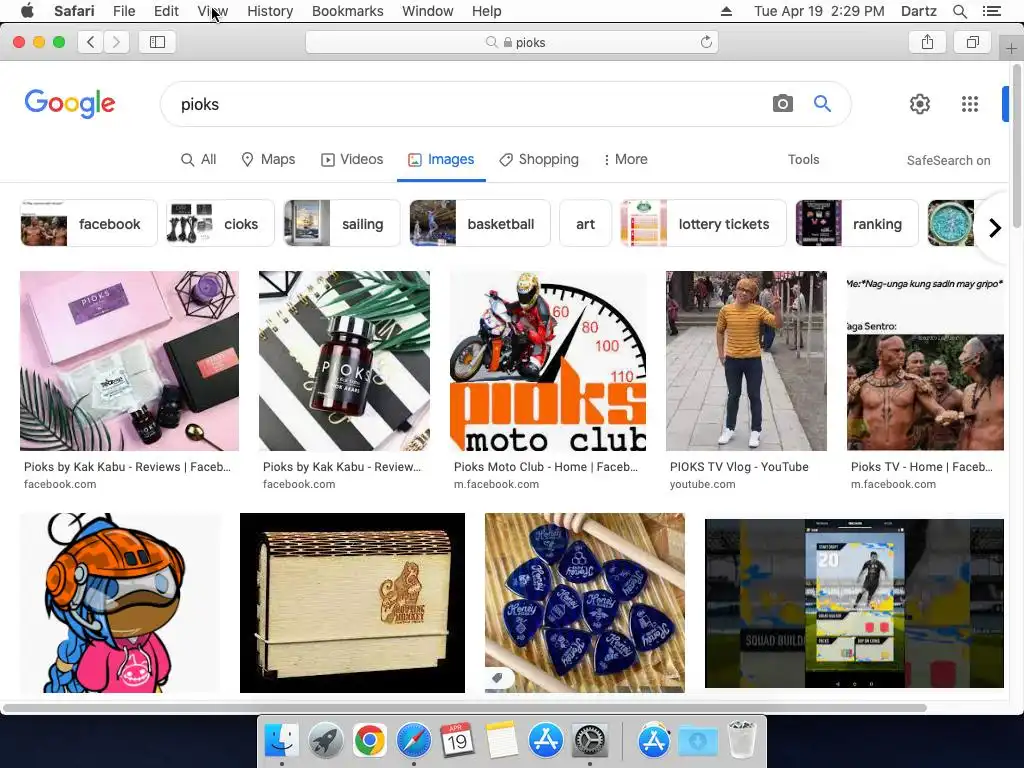The image size is (1024, 768).
Task: Open the SafeSearch on setting
Action: point(948,160)
